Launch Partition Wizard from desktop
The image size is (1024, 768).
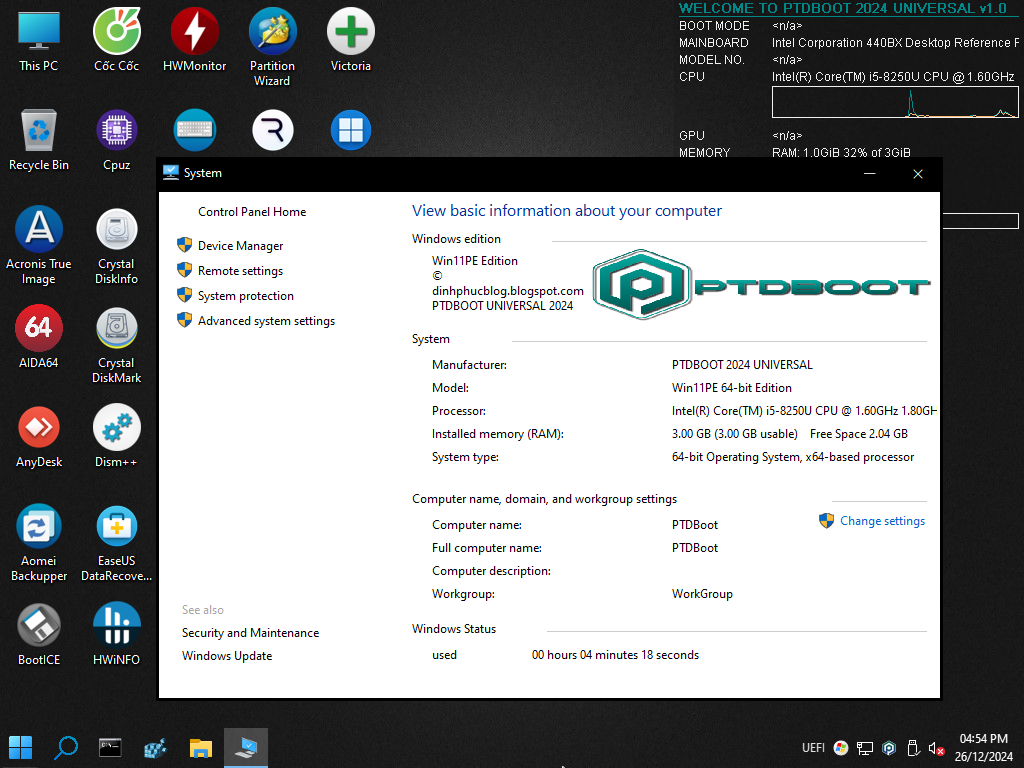pos(272,47)
